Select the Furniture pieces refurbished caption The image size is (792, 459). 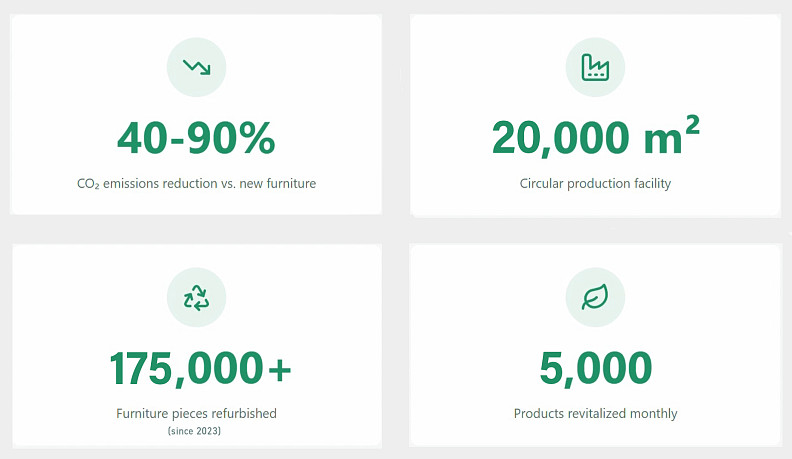(x=196, y=413)
